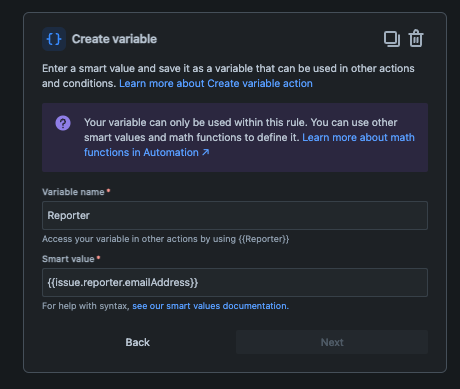Focus the Variable name field containing Reporter
Screen dimensions: 460x389
pyautogui.click(x=235, y=215)
